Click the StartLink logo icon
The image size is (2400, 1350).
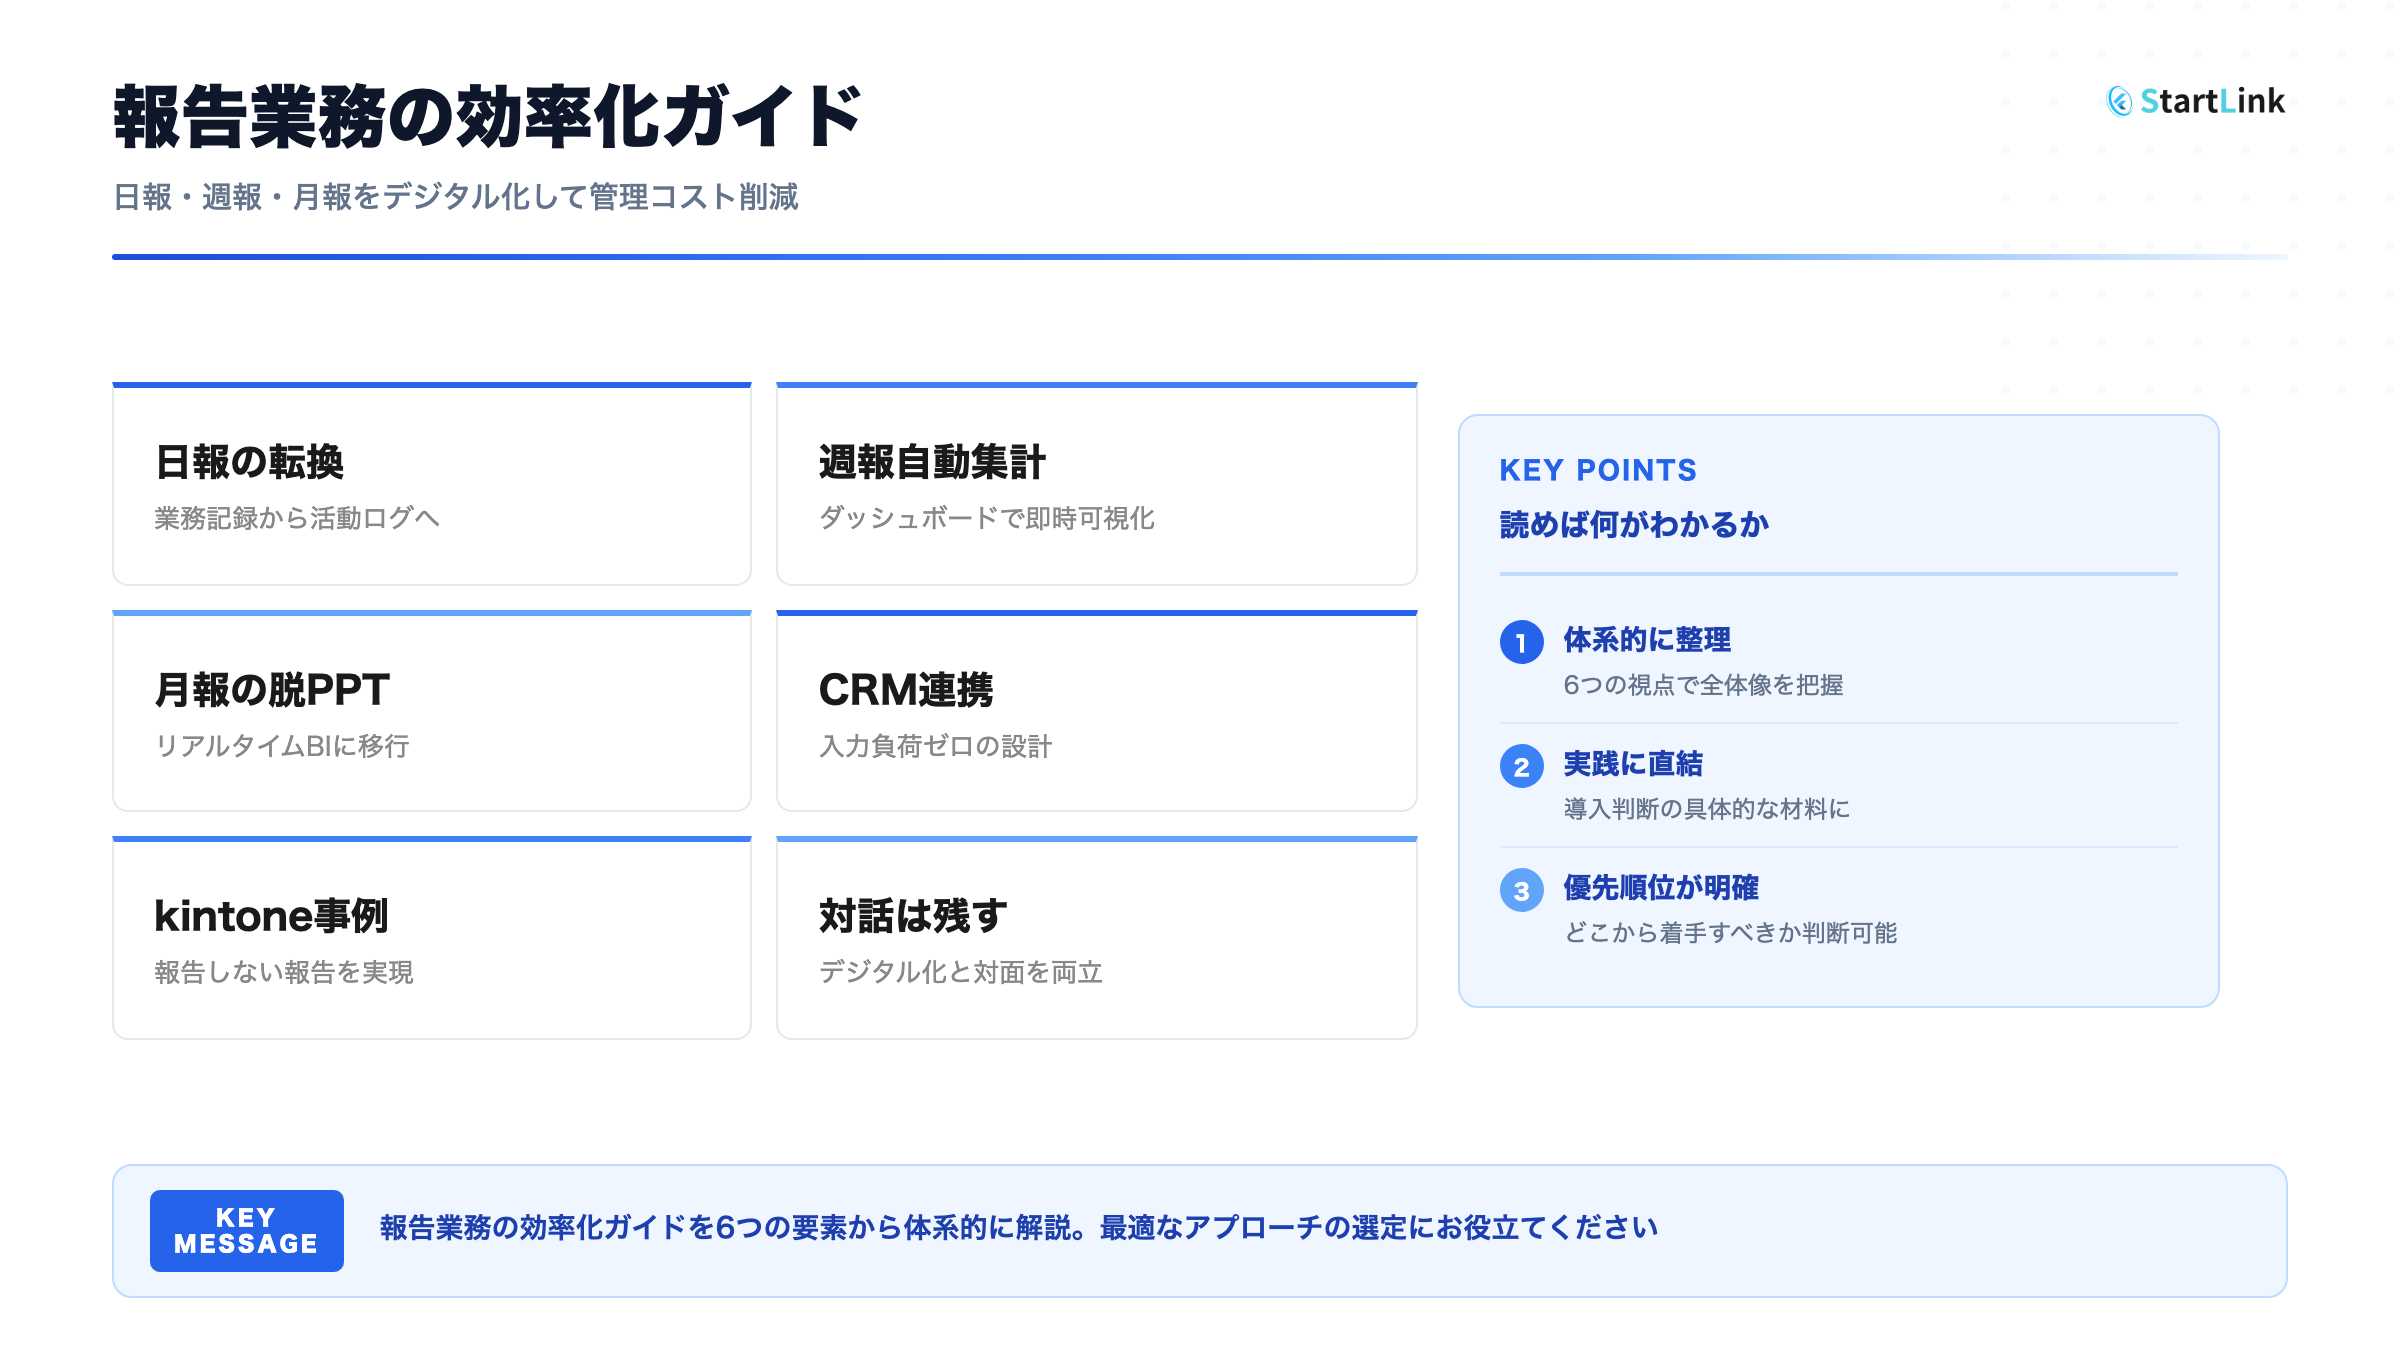pyautogui.click(x=2119, y=101)
